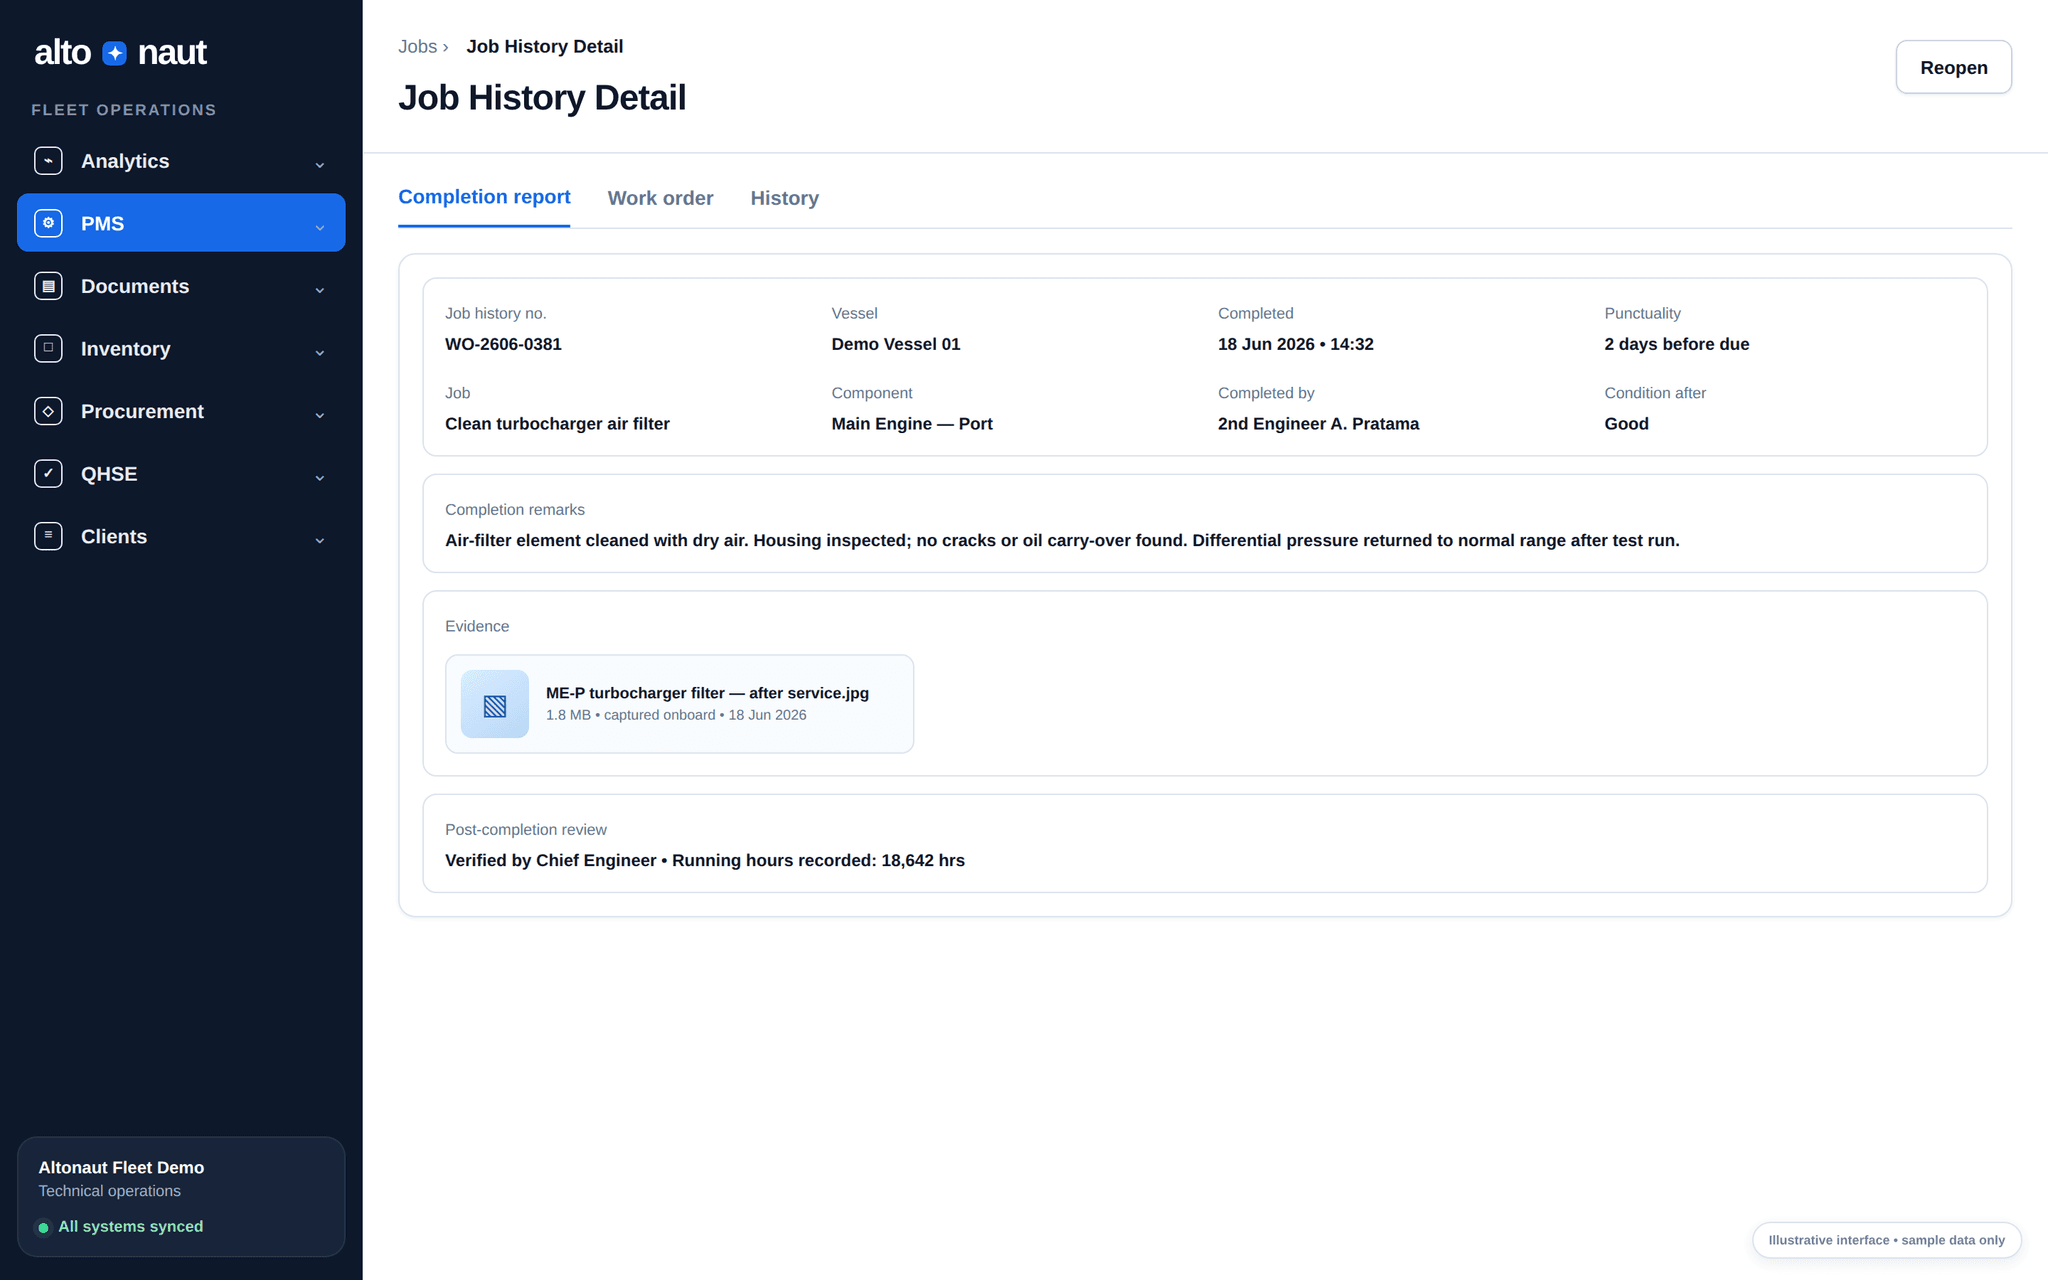Open the Inventory menu item
2048x1280 pixels.
click(181, 348)
